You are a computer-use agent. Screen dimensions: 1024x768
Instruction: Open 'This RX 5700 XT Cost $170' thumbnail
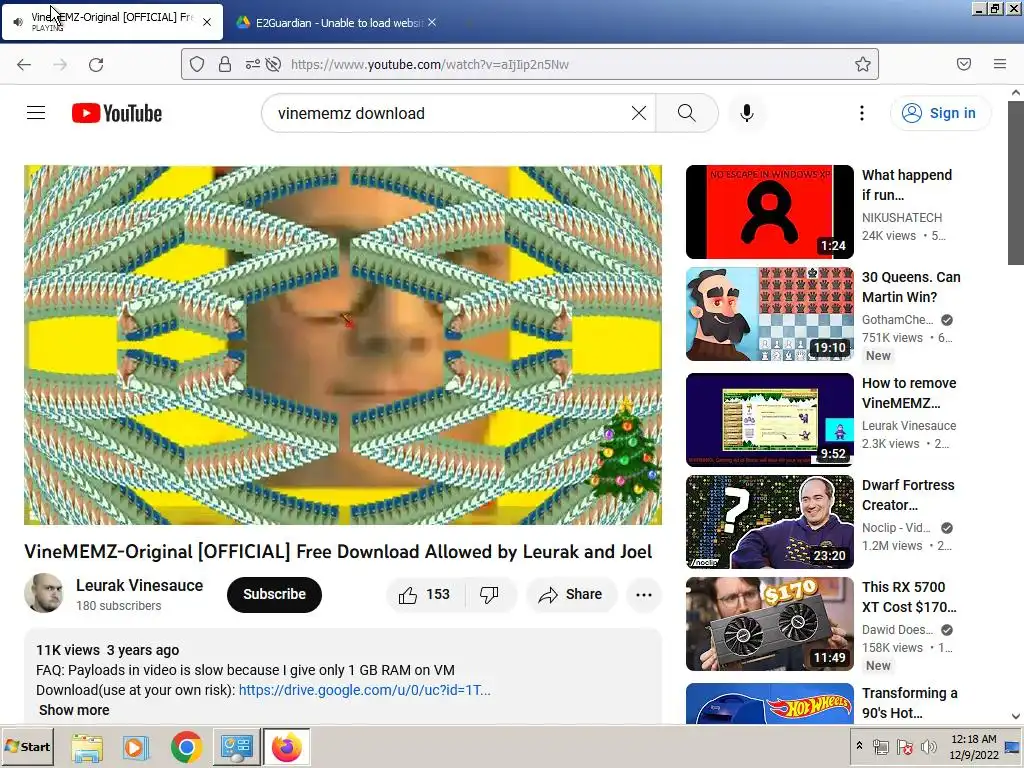tap(769, 624)
